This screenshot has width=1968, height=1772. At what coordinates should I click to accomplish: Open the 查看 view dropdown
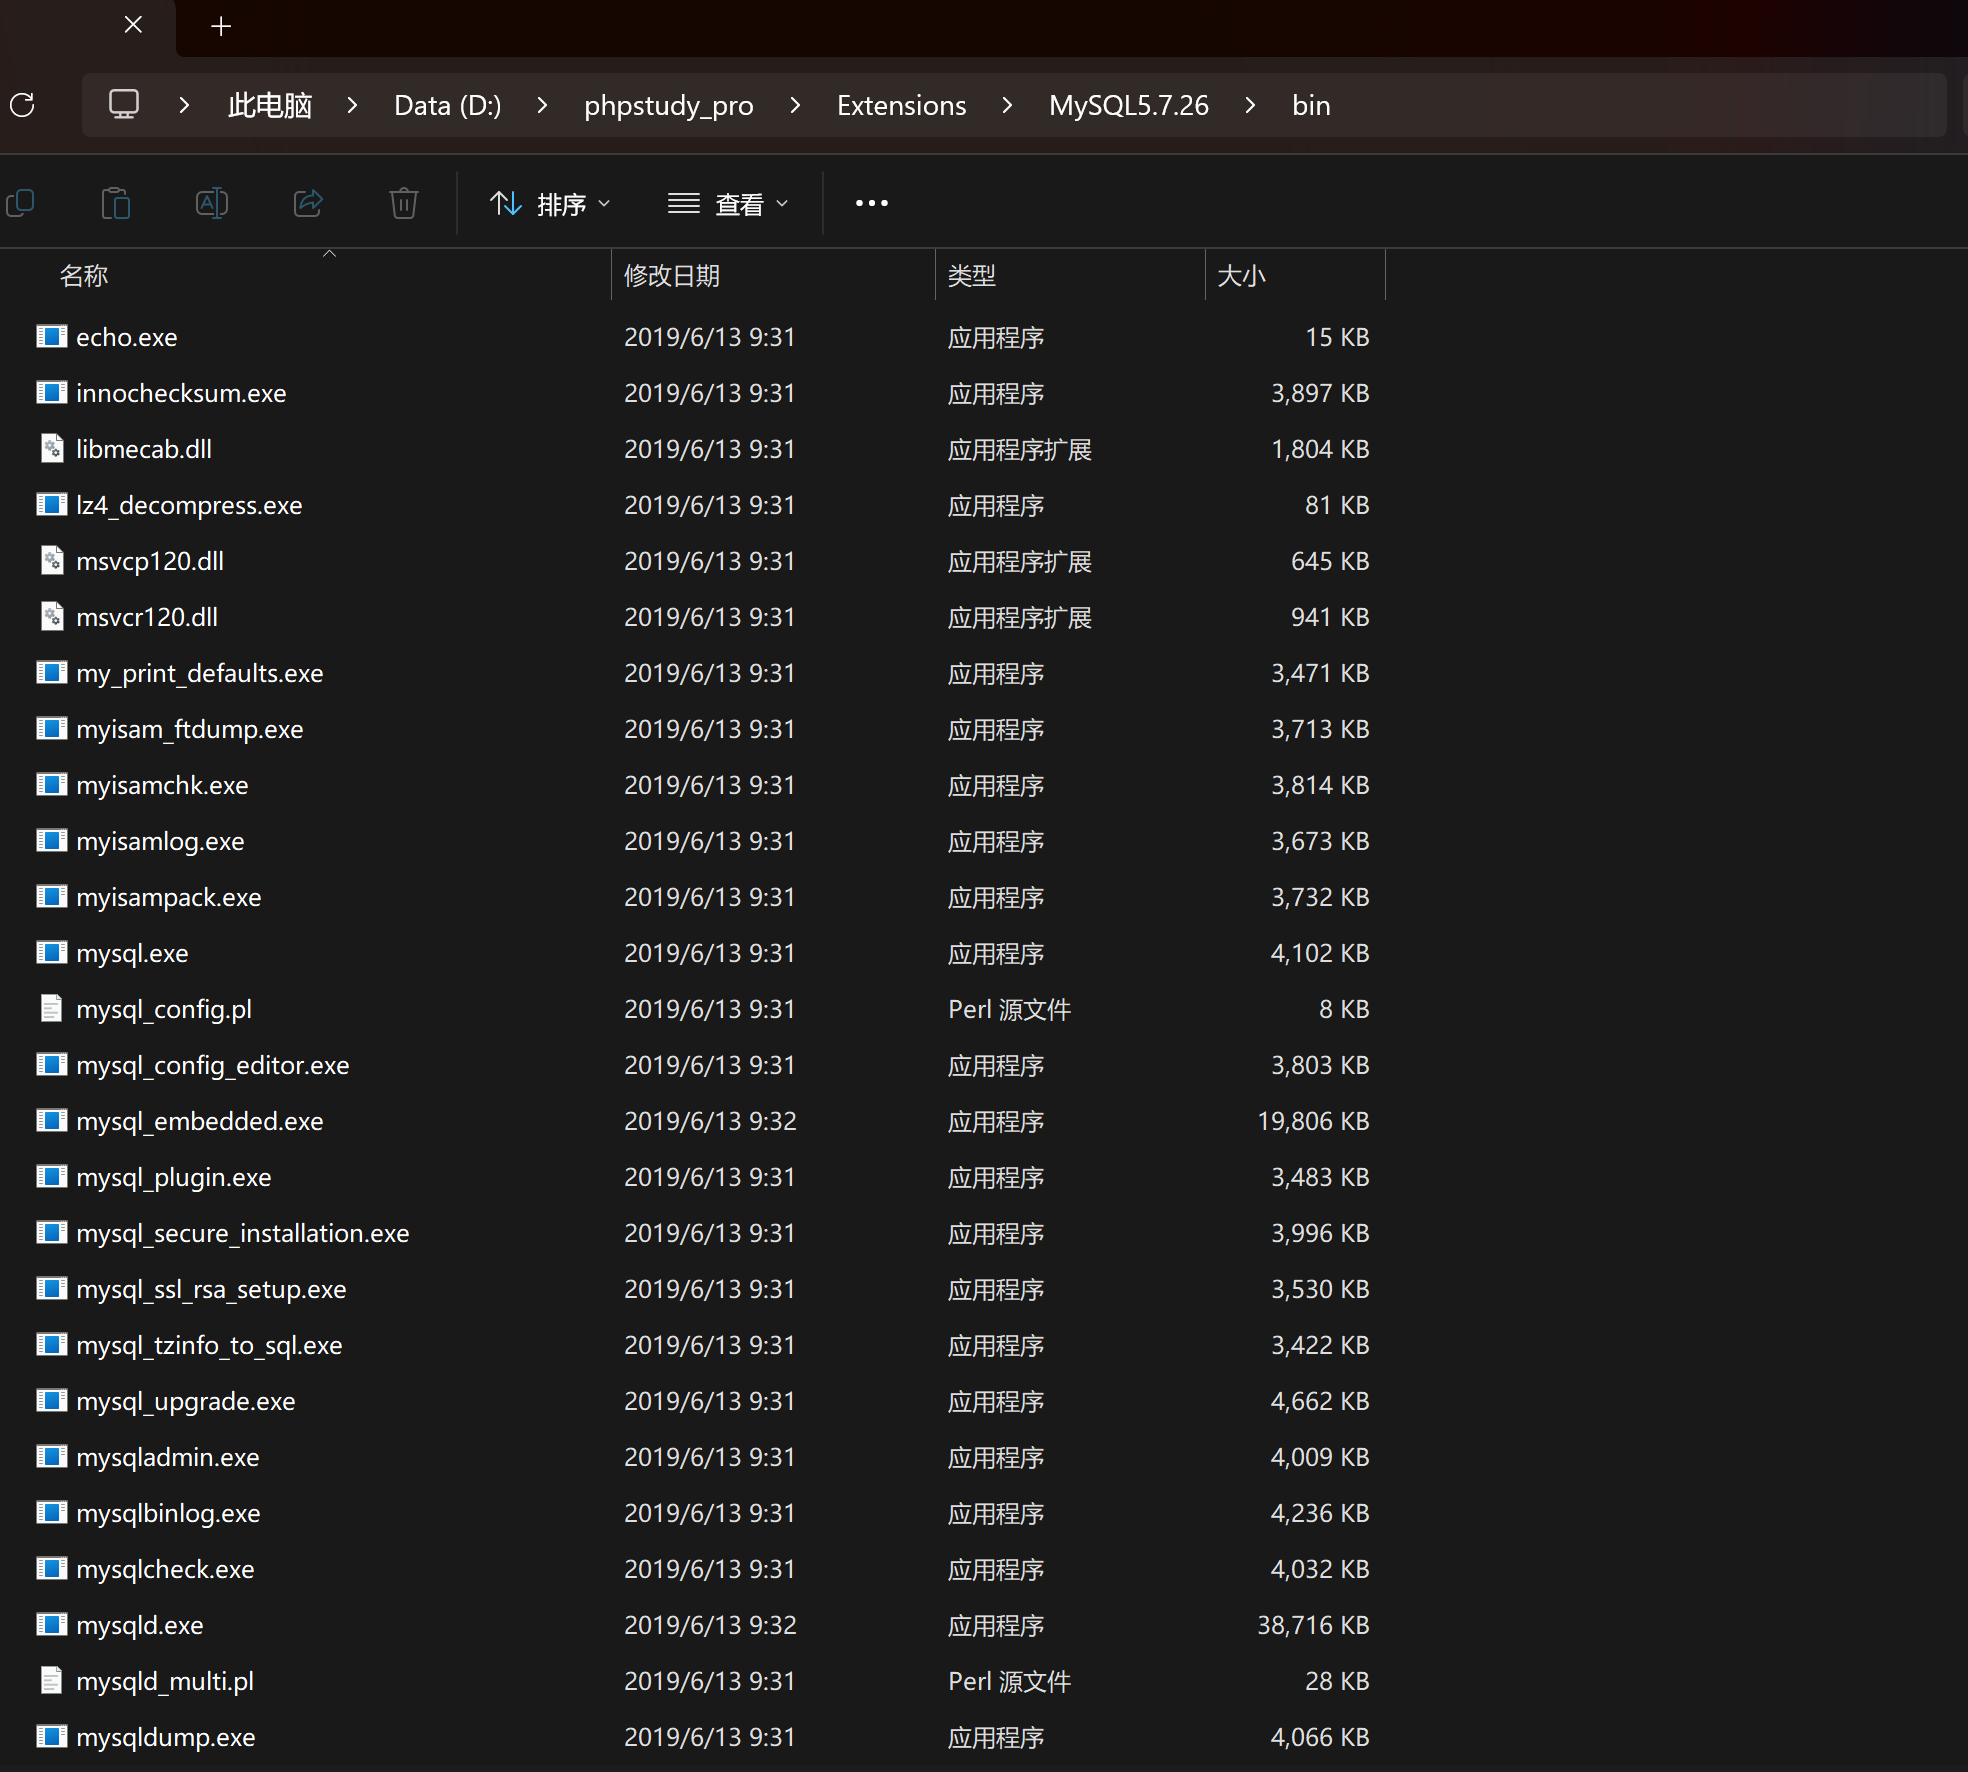[x=728, y=204]
